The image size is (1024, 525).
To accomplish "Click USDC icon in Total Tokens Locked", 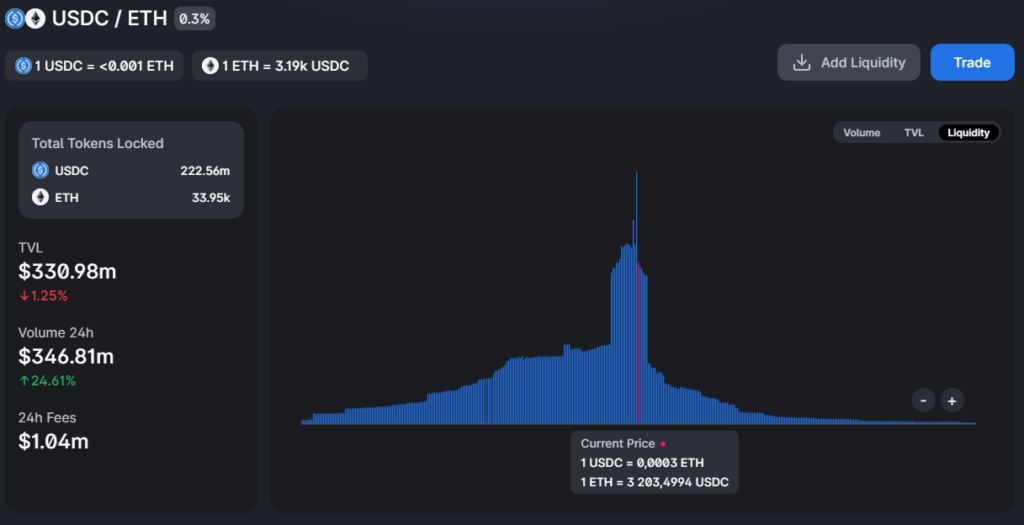I will [x=40, y=171].
